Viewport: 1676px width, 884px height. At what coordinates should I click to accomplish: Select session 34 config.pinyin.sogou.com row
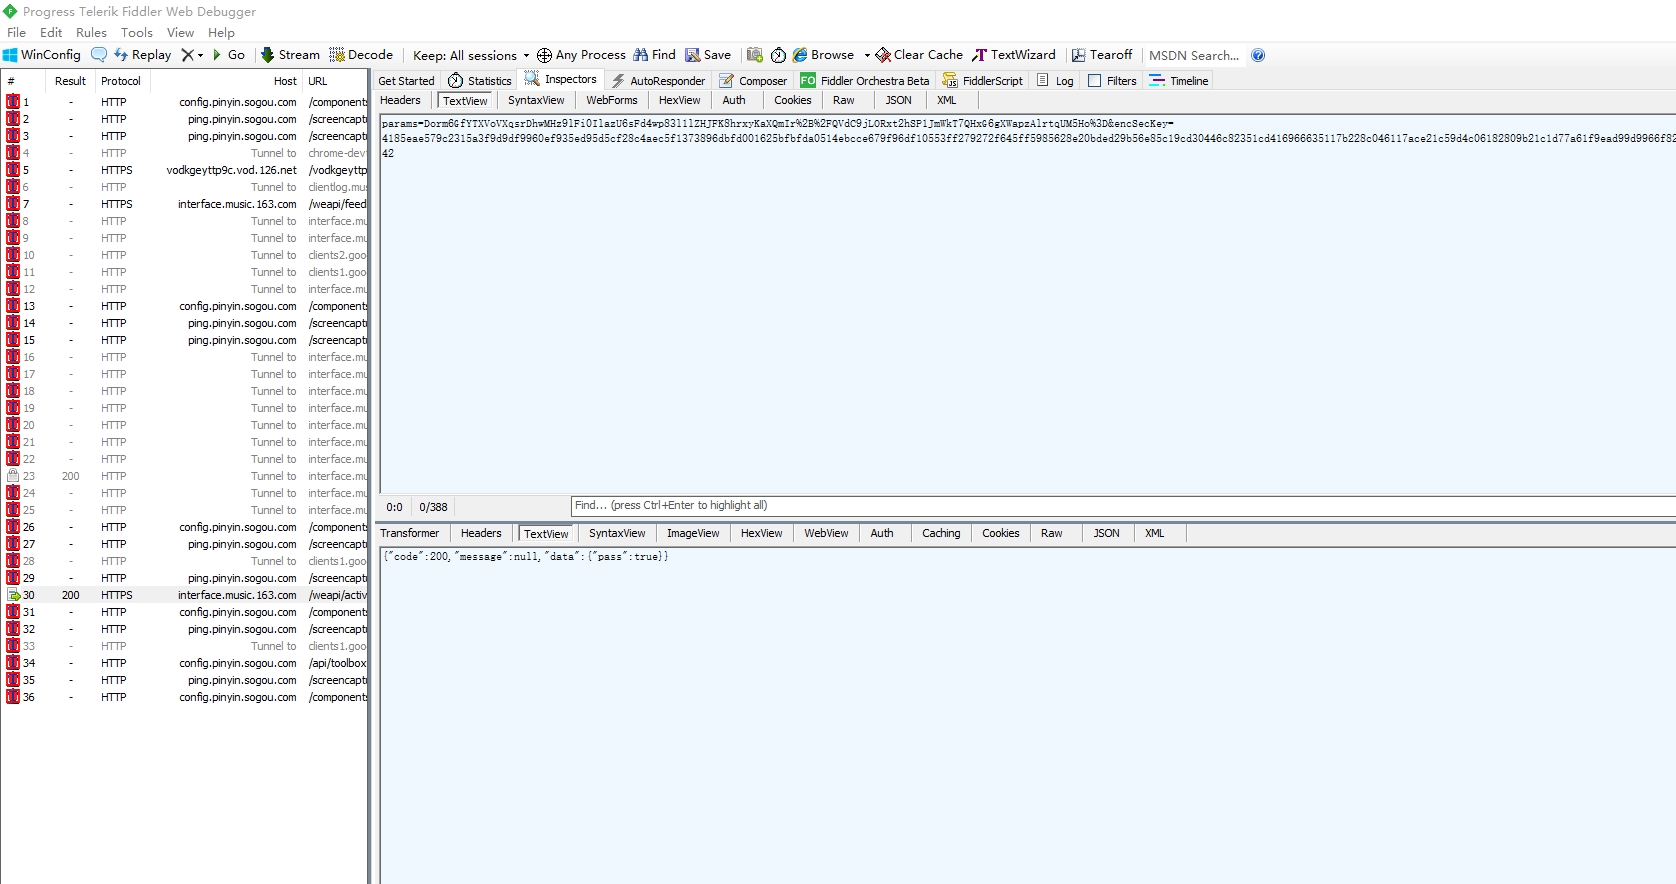pos(185,663)
